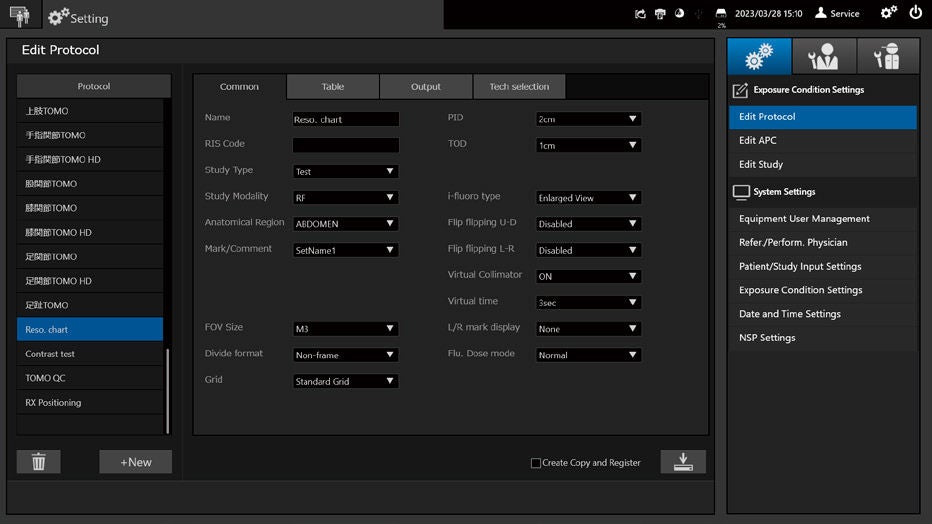This screenshot has height=524, width=932.
Task: Open the Divide format dropdown
Action: click(x=345, y=355)
